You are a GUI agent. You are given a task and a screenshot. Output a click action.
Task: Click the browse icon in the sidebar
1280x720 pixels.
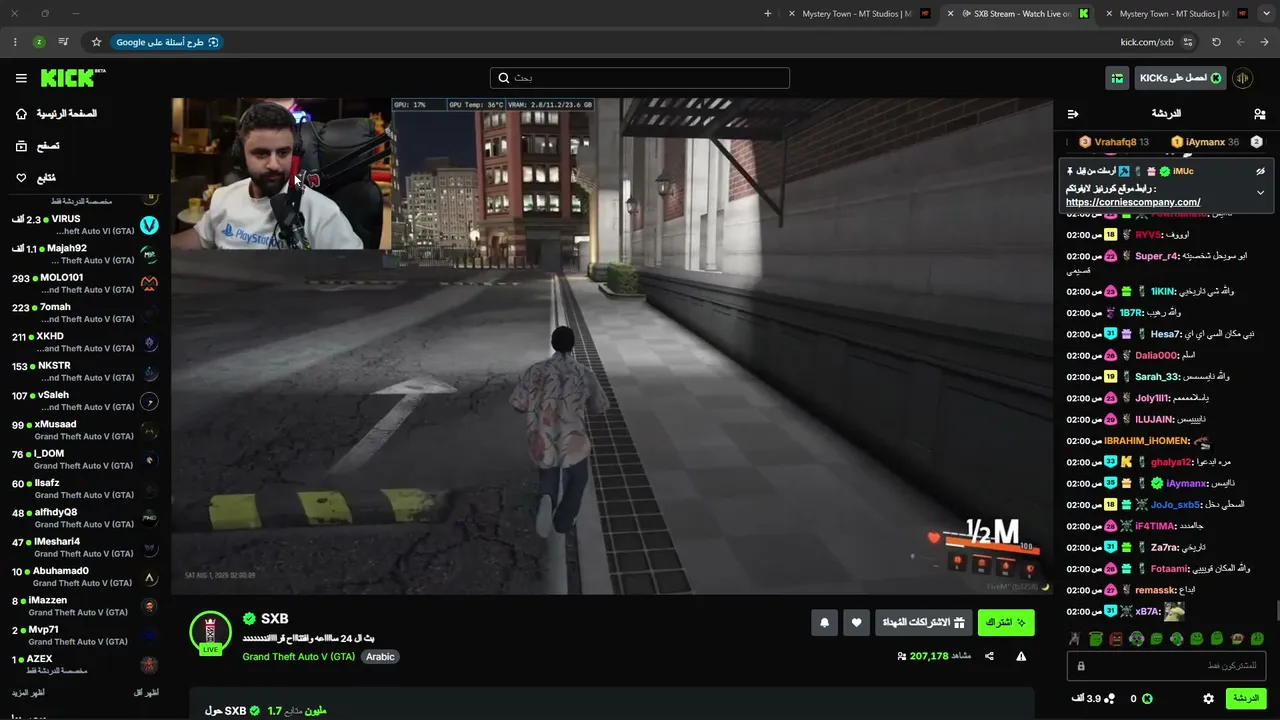click(21, 146)
